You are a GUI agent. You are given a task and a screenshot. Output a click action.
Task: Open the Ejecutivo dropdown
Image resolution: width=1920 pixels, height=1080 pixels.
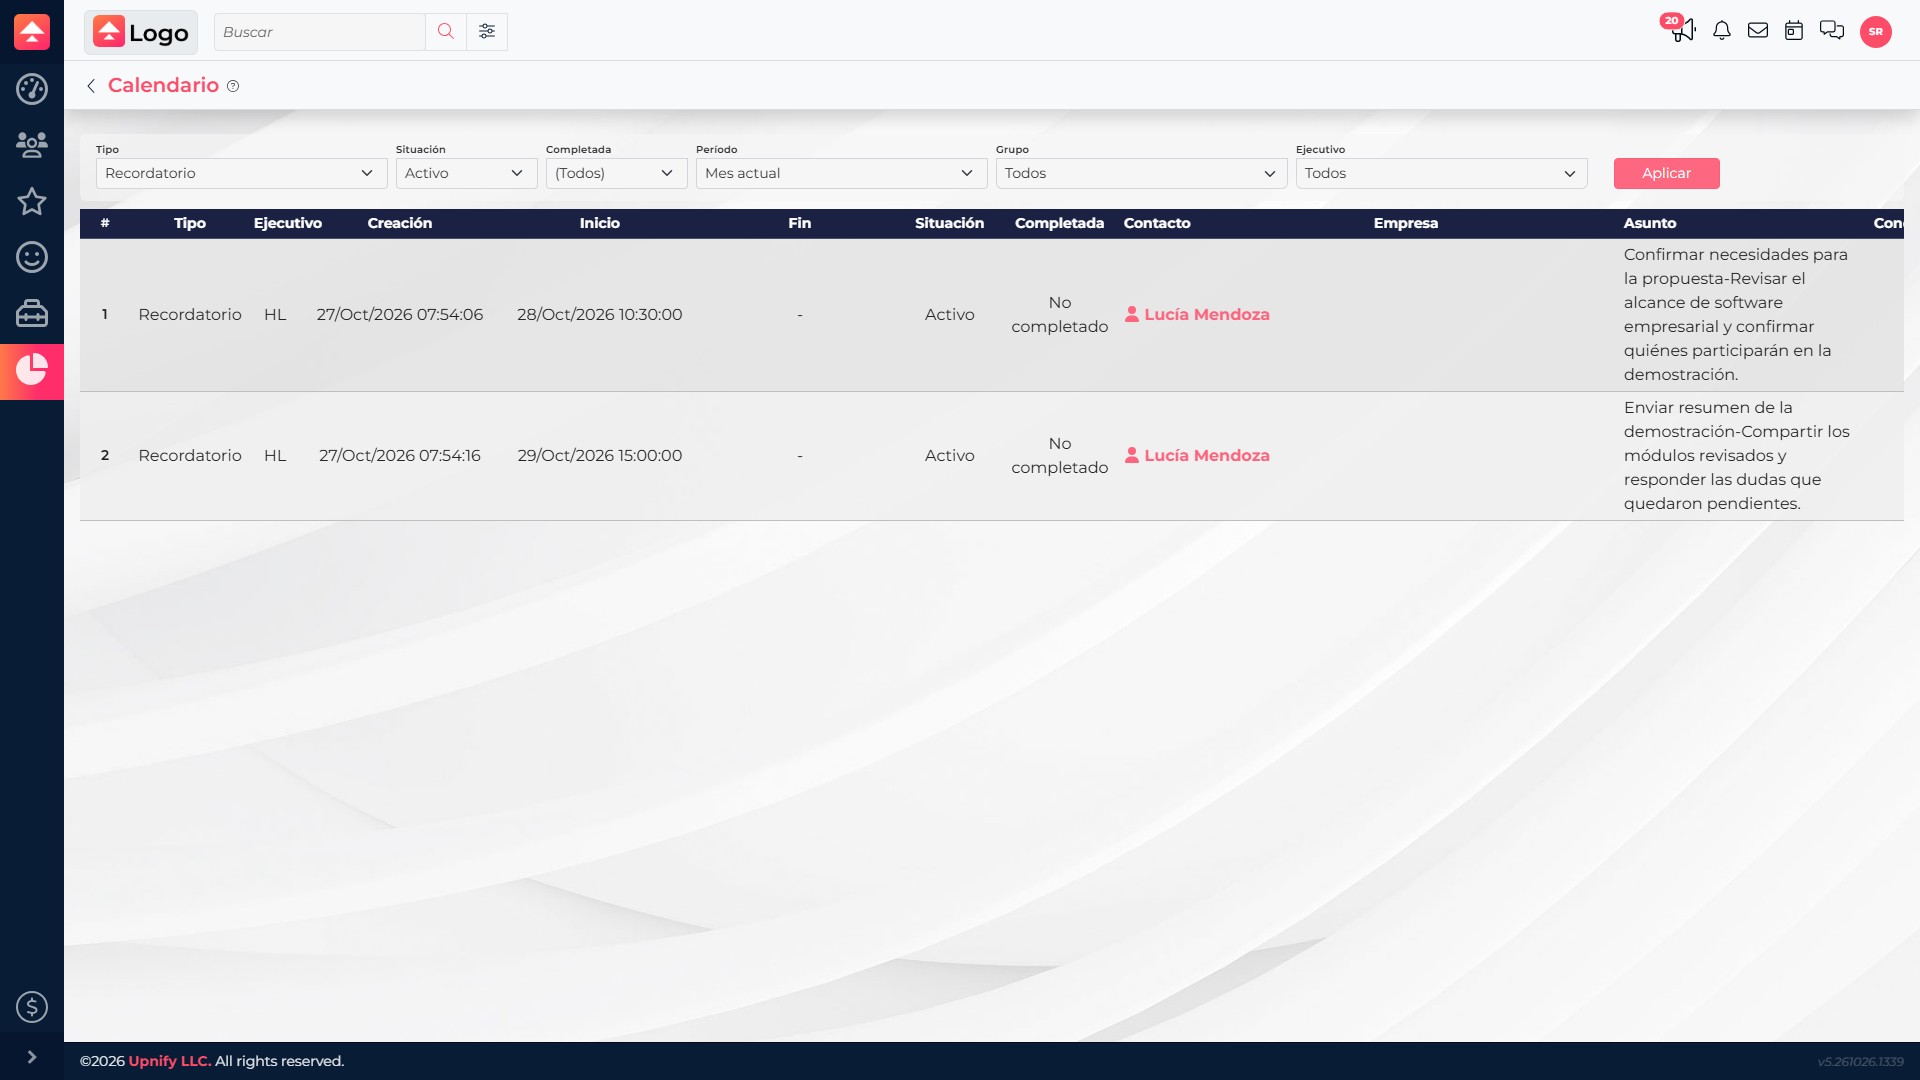(1441, 173)
